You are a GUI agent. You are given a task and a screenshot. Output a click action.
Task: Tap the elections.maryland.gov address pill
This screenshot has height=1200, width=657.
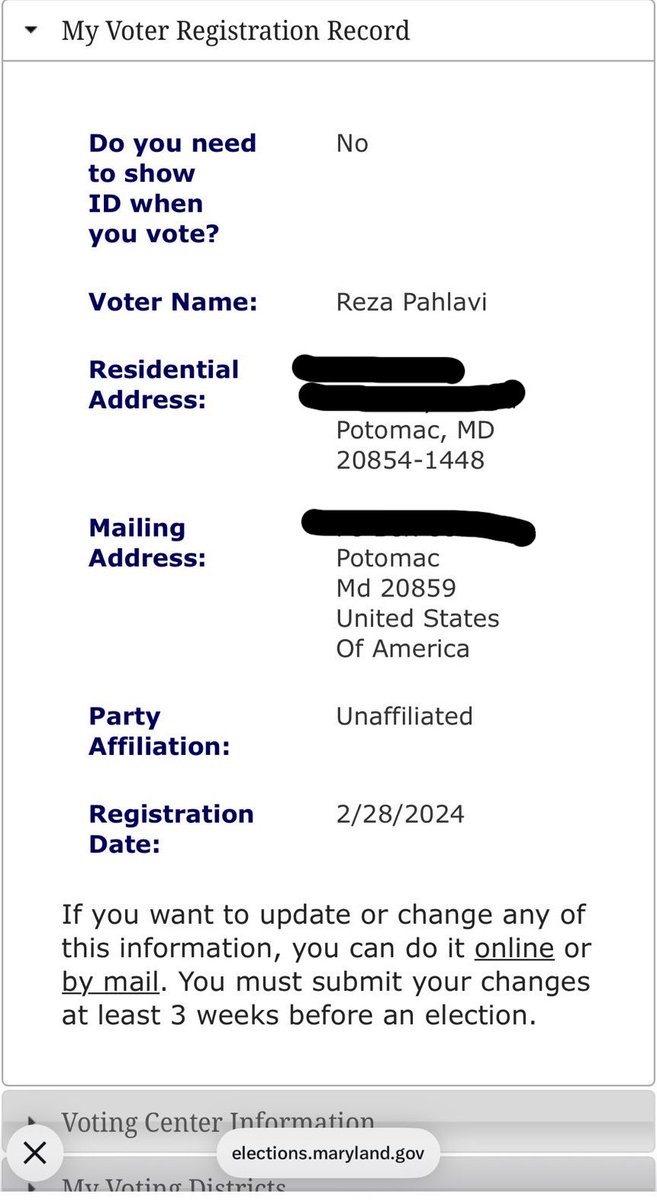click(328, 1153)
